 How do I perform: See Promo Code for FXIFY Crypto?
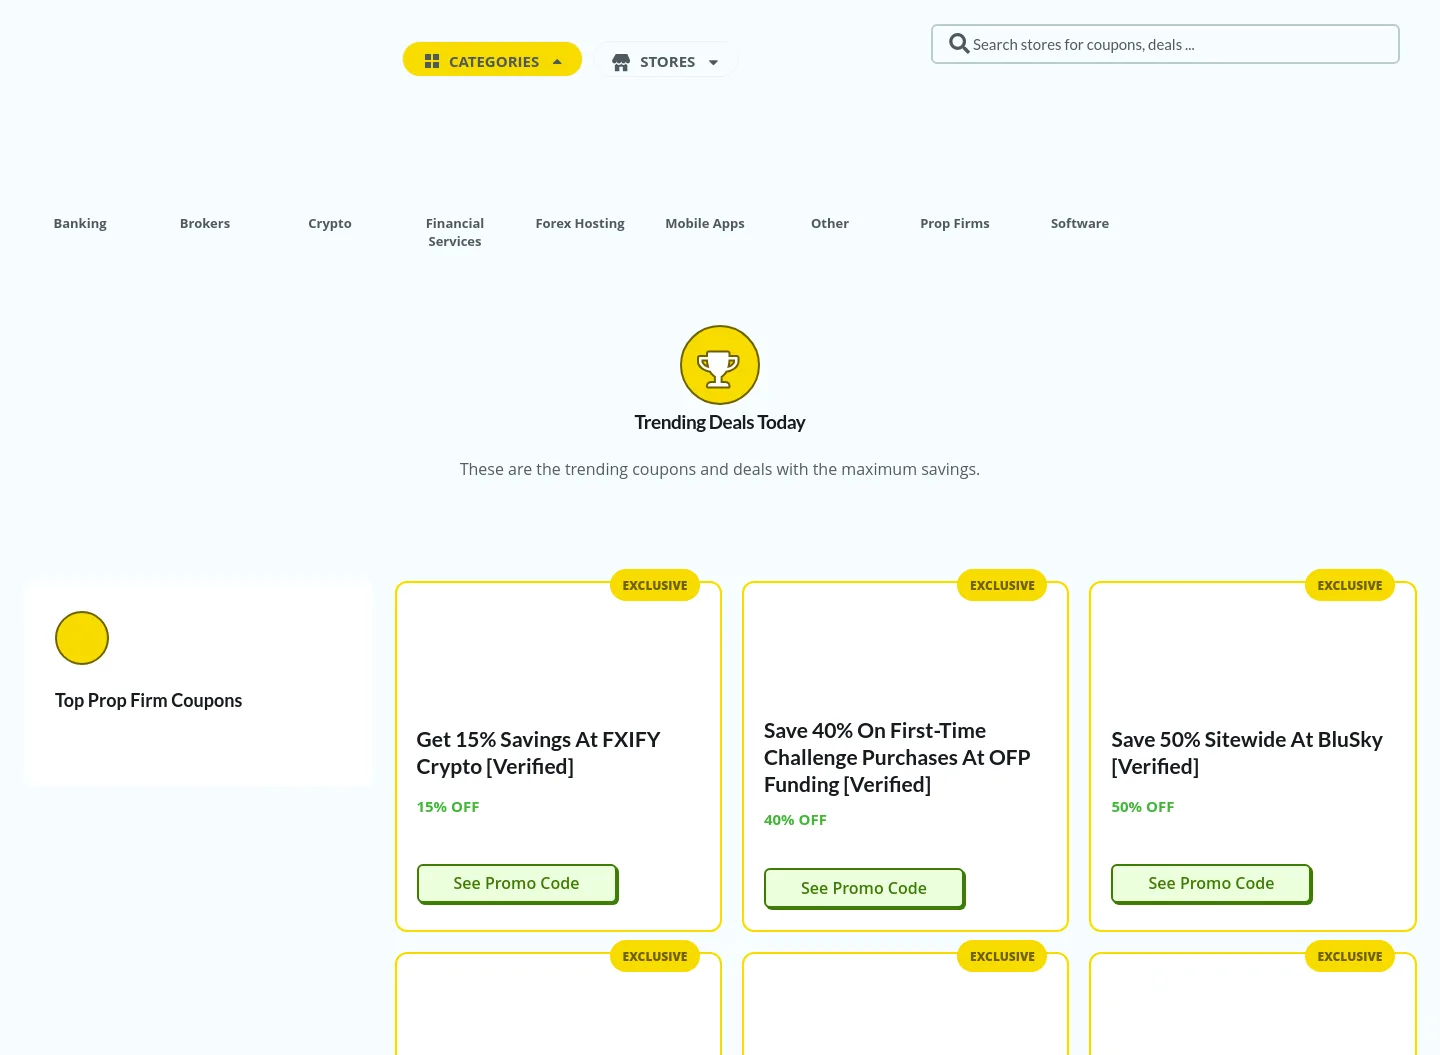(x=517, y=884)
